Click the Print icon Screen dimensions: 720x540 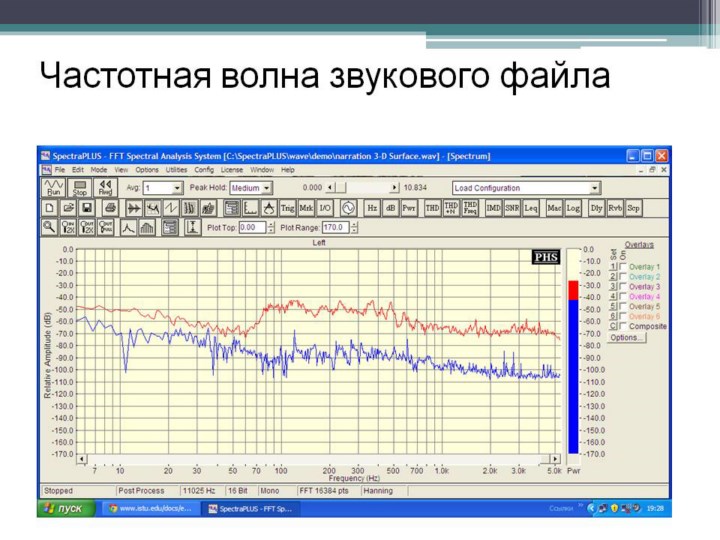tap(110, 208)
